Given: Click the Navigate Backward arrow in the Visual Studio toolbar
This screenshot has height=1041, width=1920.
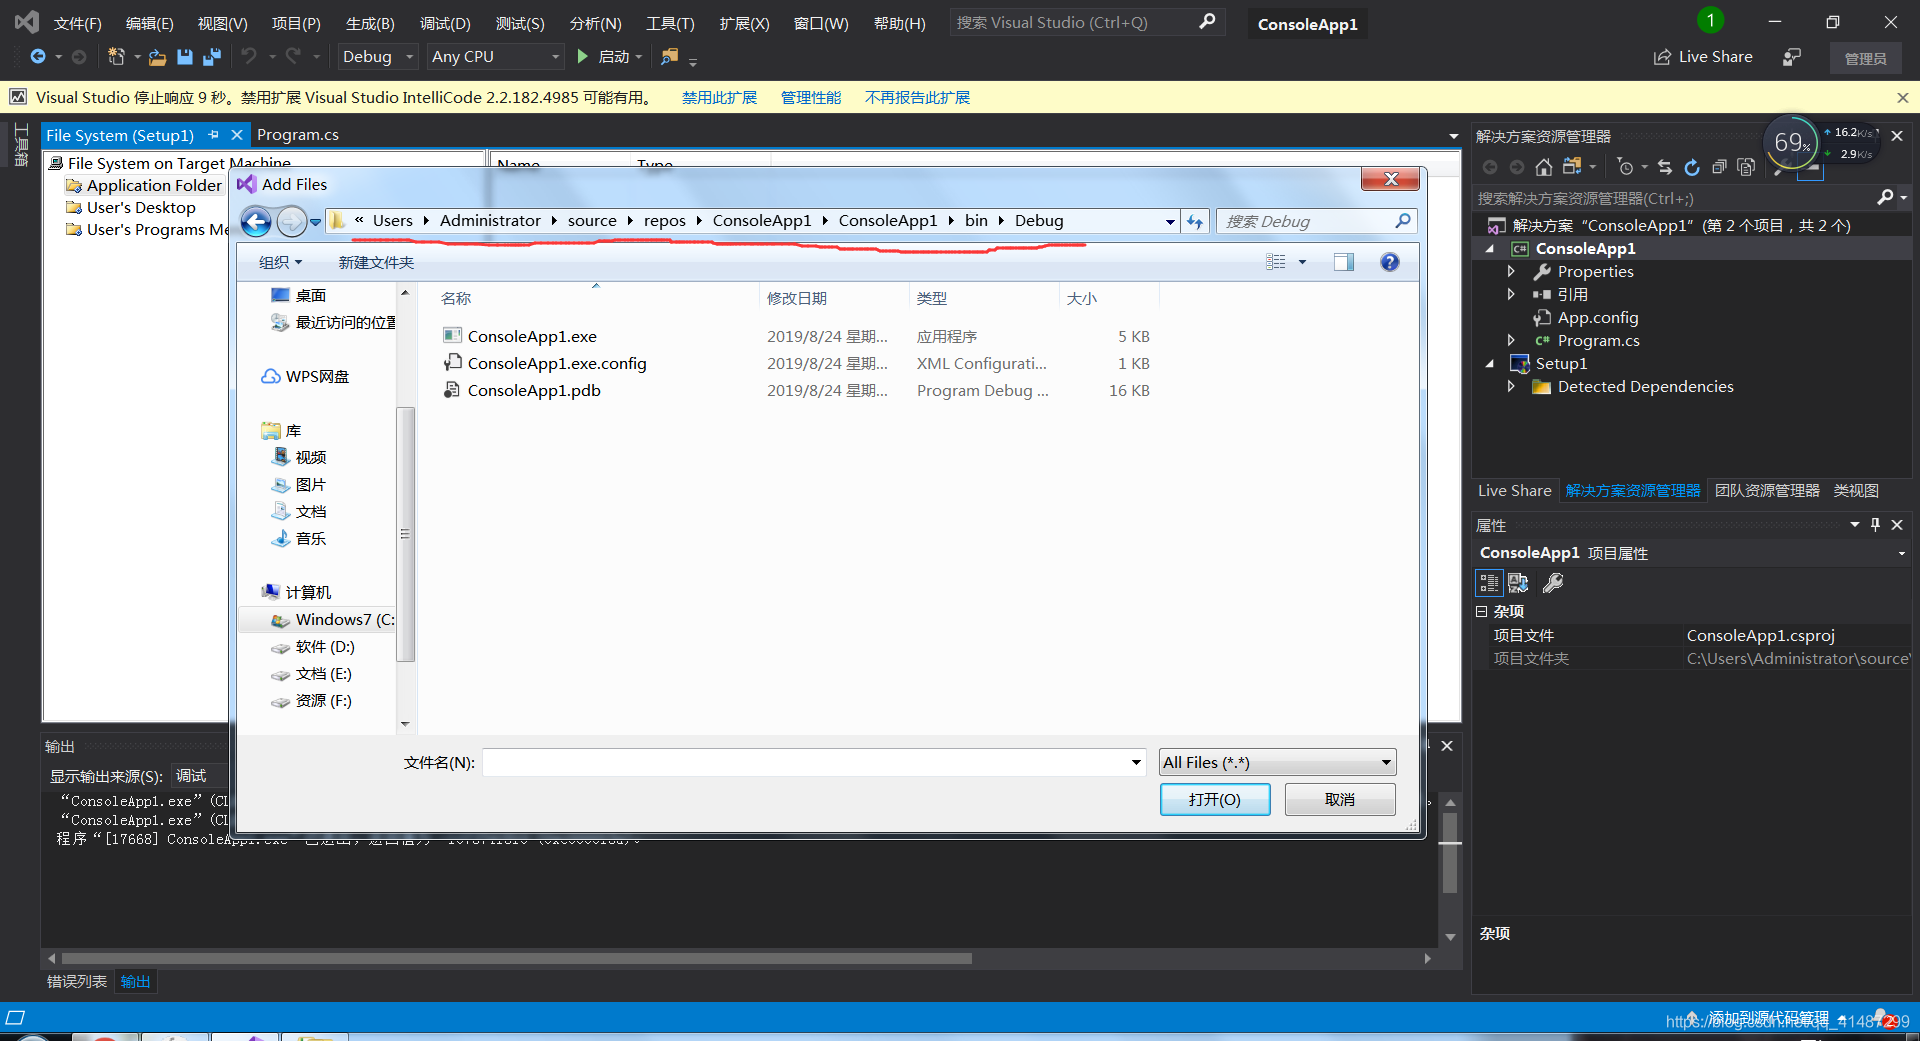Looking at the screenshot, I should click(x=38, y=57).
